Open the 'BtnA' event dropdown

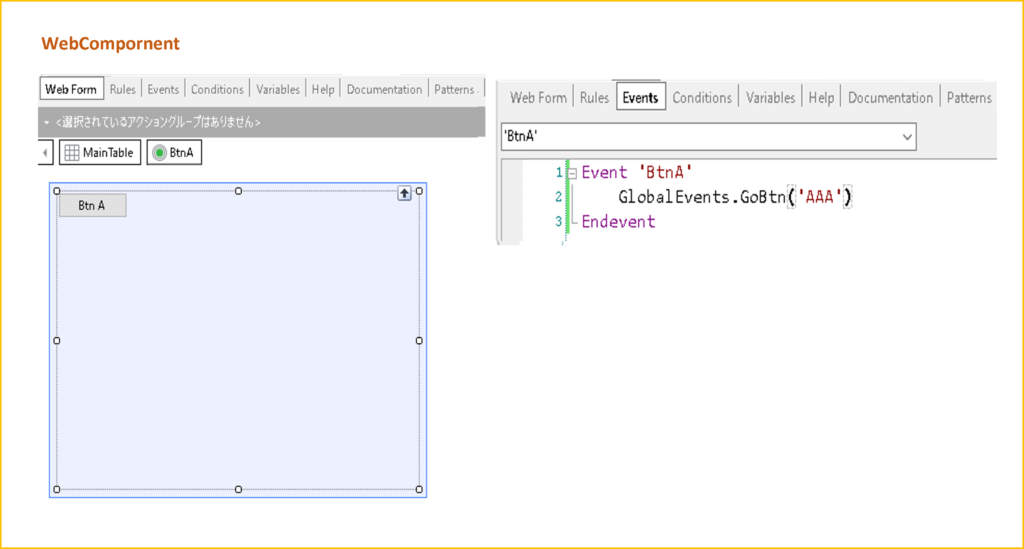[x=709, y=136]
